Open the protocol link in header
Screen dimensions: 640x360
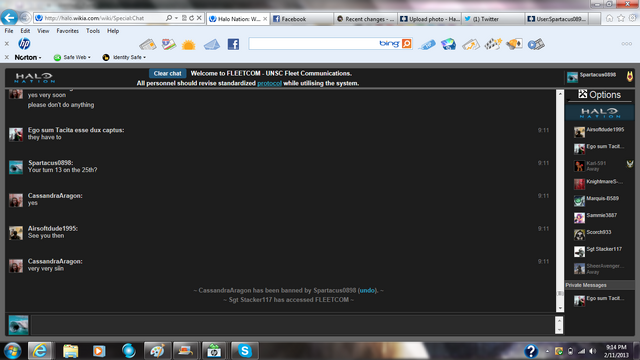point(269,83)
